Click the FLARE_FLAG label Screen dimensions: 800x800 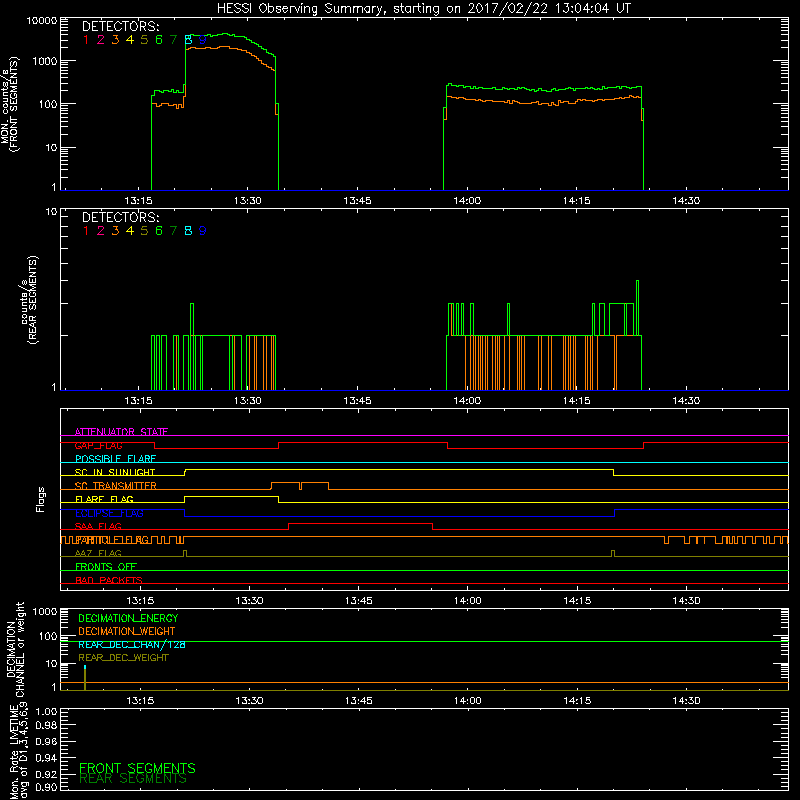point(104,499)
